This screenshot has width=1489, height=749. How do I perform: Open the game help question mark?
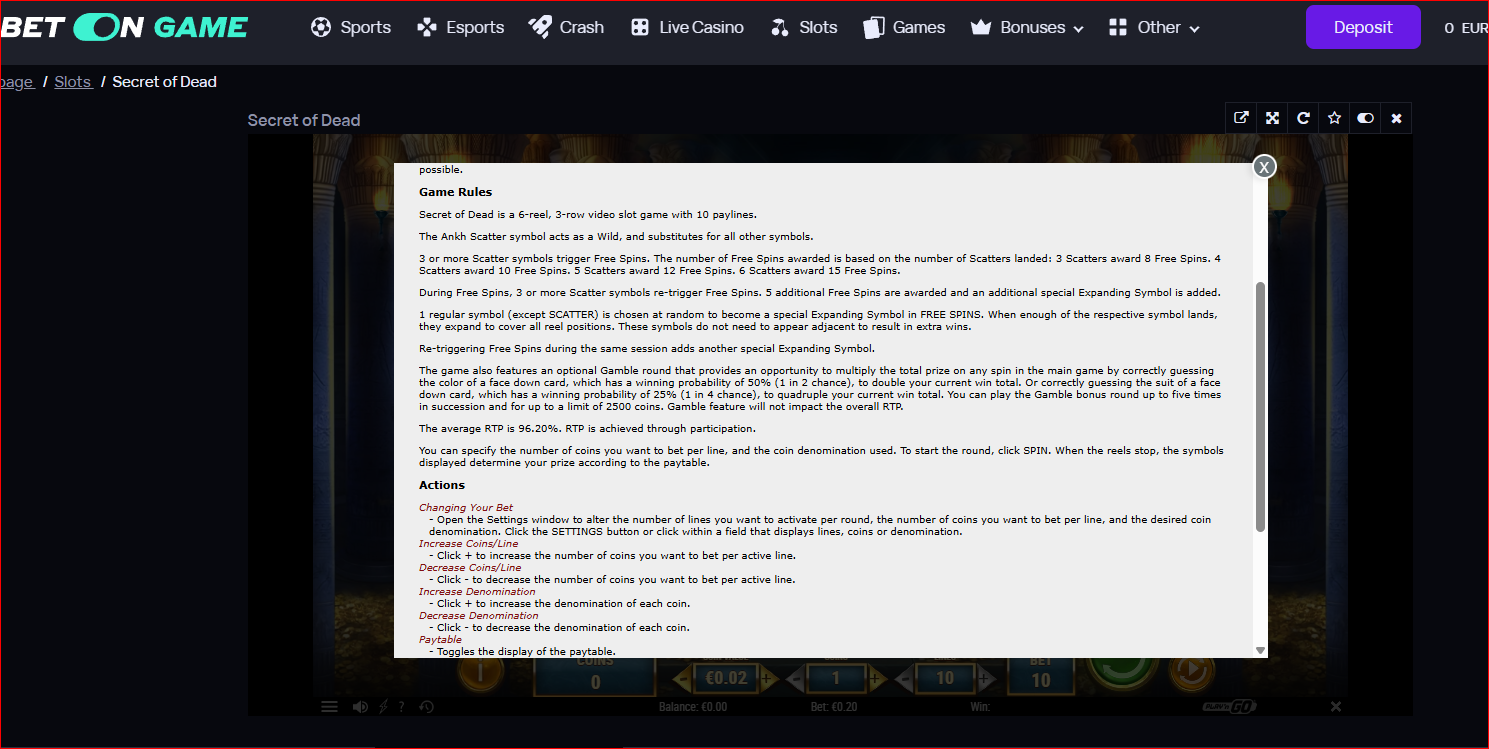click(x=402, y=707)
